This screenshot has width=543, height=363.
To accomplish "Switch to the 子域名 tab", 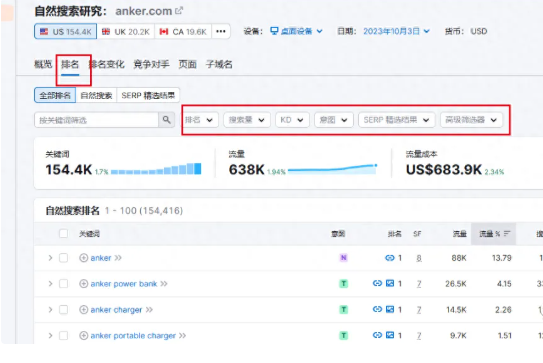I will coord(219,64).
